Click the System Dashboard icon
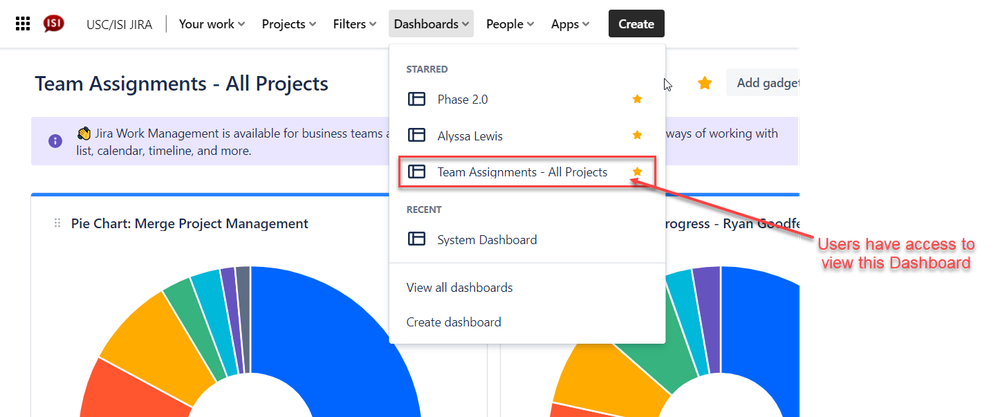This screenshot has height=417, width=998. coord(416,240)
